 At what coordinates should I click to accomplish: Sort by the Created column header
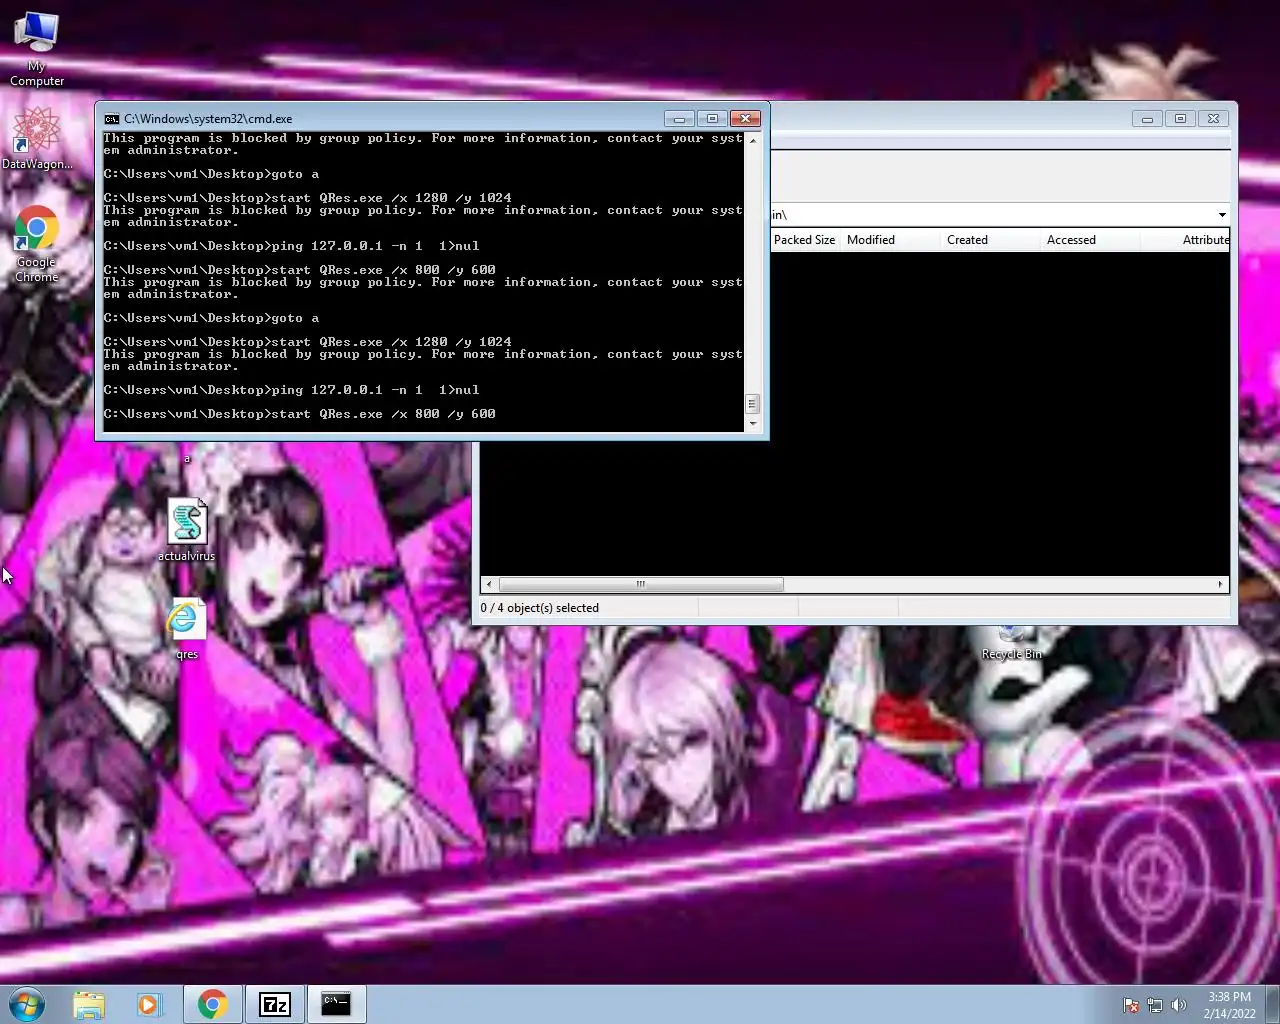pos(990,240)
